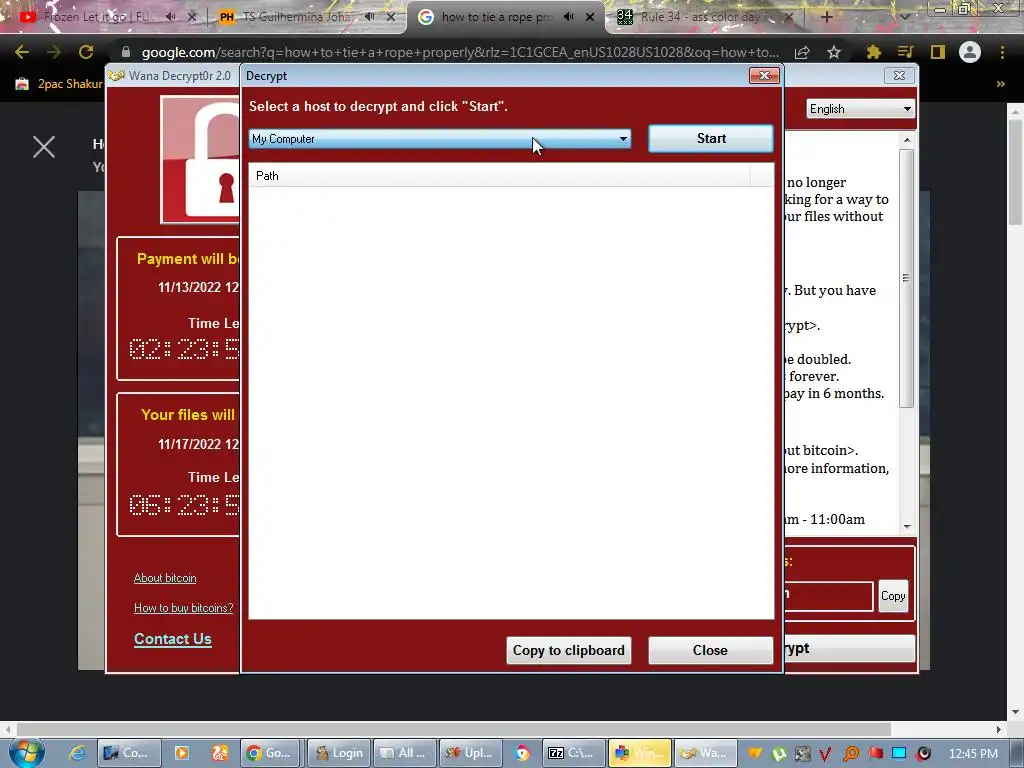
Task: Open the About bitcoin link
Action: pos(165,578)
